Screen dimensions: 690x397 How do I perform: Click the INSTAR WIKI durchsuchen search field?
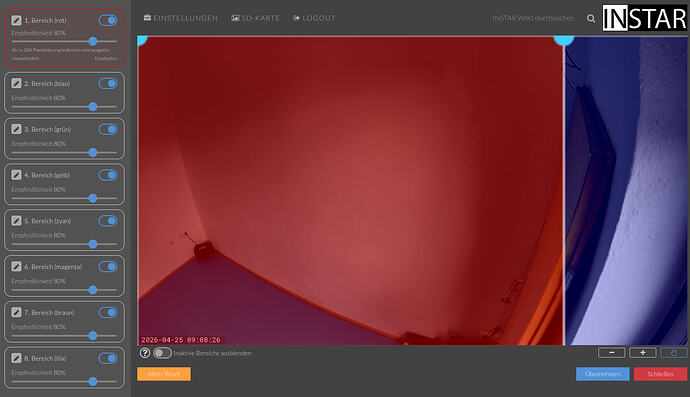(x=533, y=18)
